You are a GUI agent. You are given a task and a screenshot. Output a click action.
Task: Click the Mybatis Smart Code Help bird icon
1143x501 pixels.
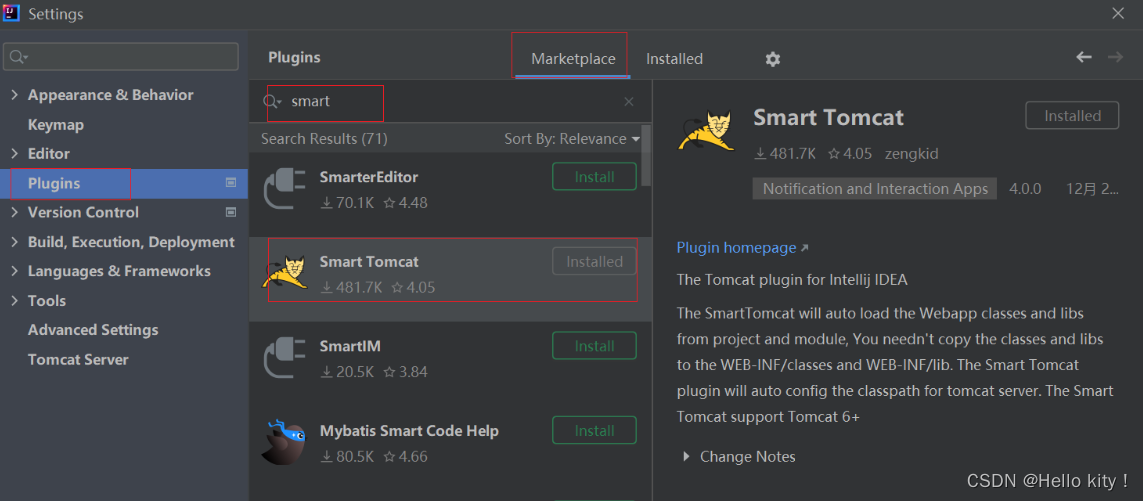[x=284, y=442]
